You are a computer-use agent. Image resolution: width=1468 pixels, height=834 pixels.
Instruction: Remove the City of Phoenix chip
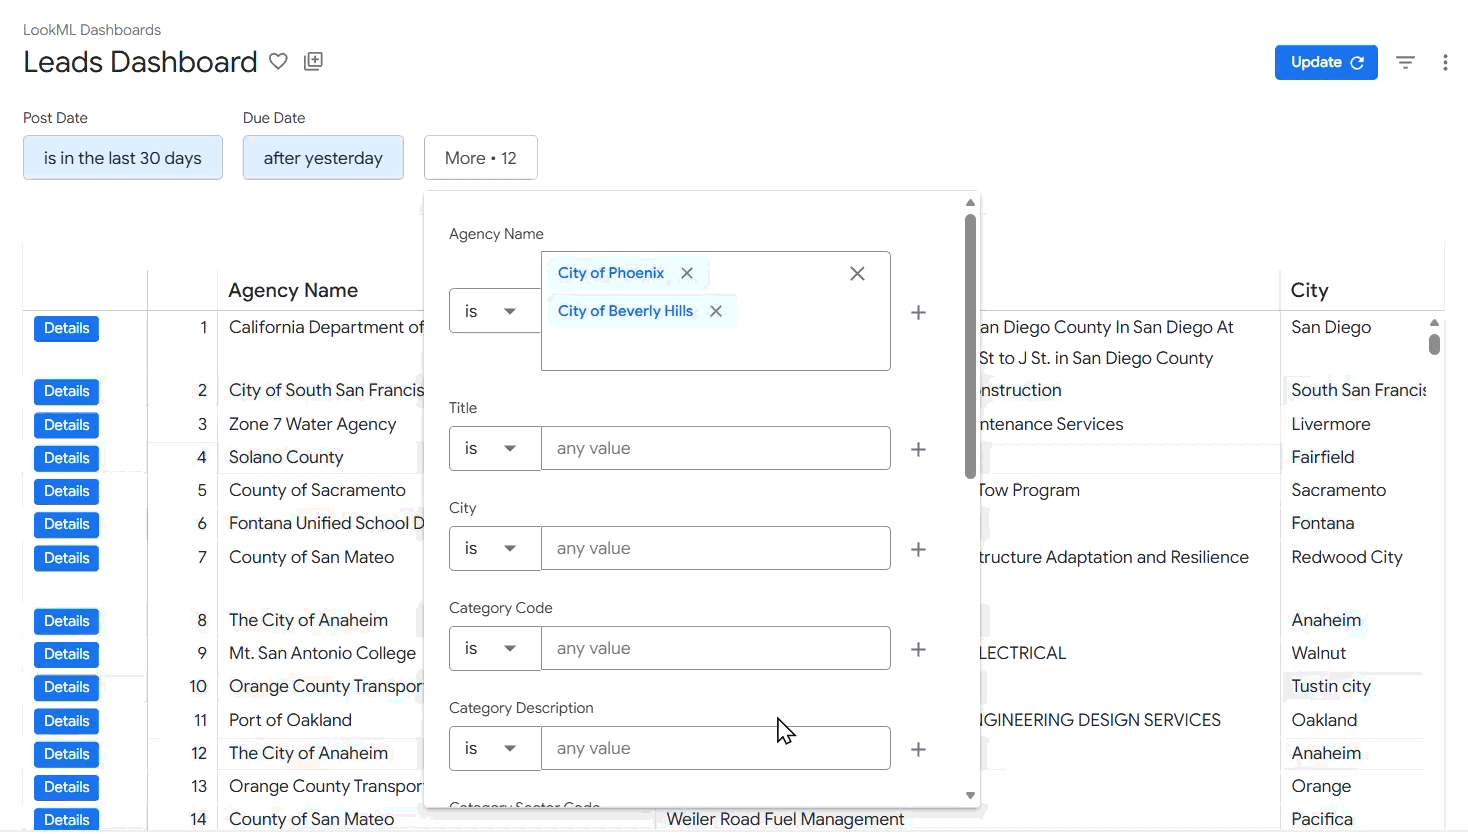point(687,273)
